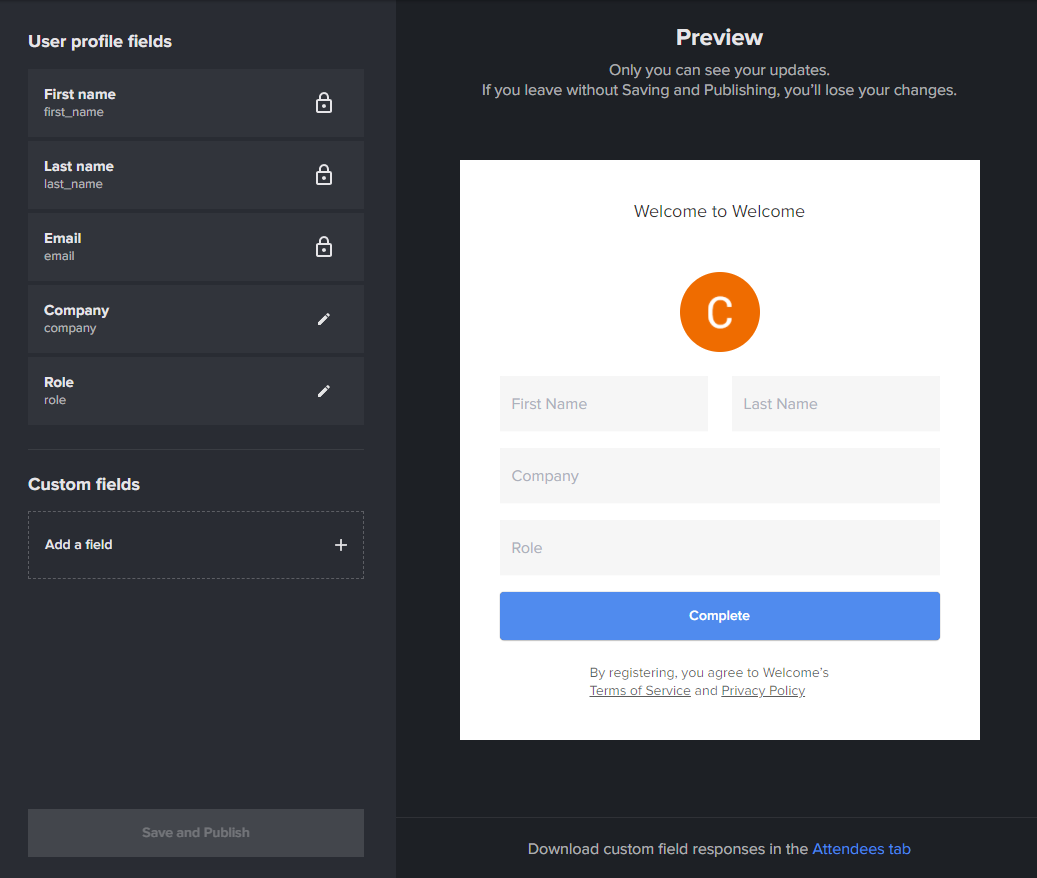Focus the Last Name preview input

tap(836, 404)
